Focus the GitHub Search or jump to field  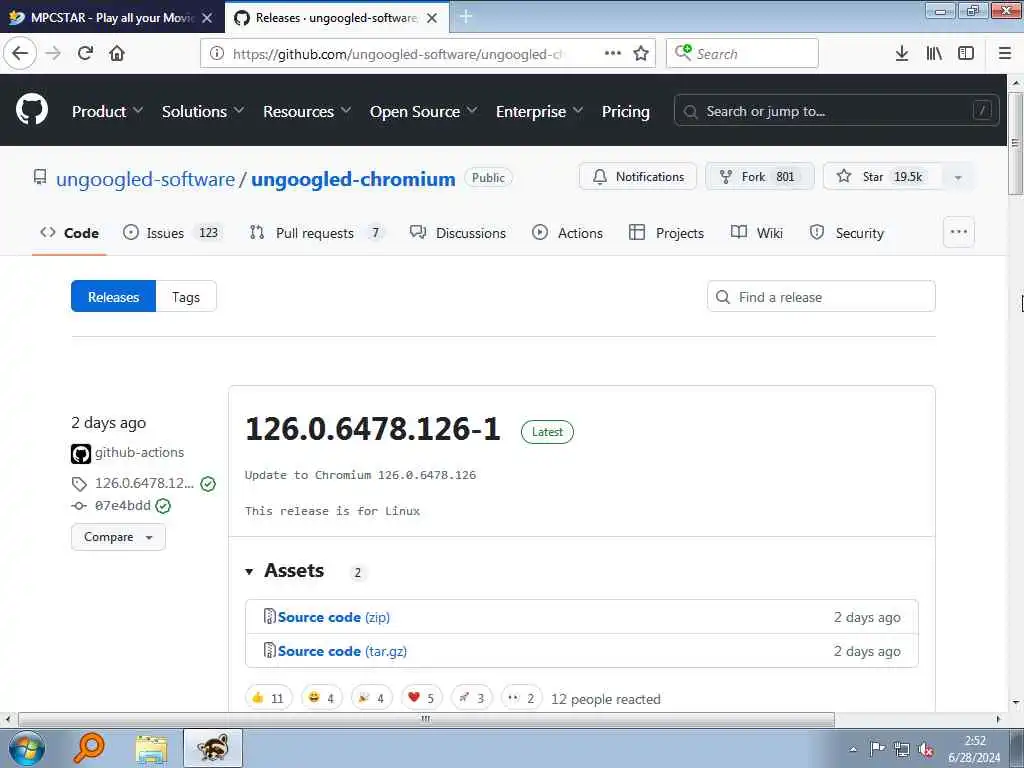click(837, 111)
